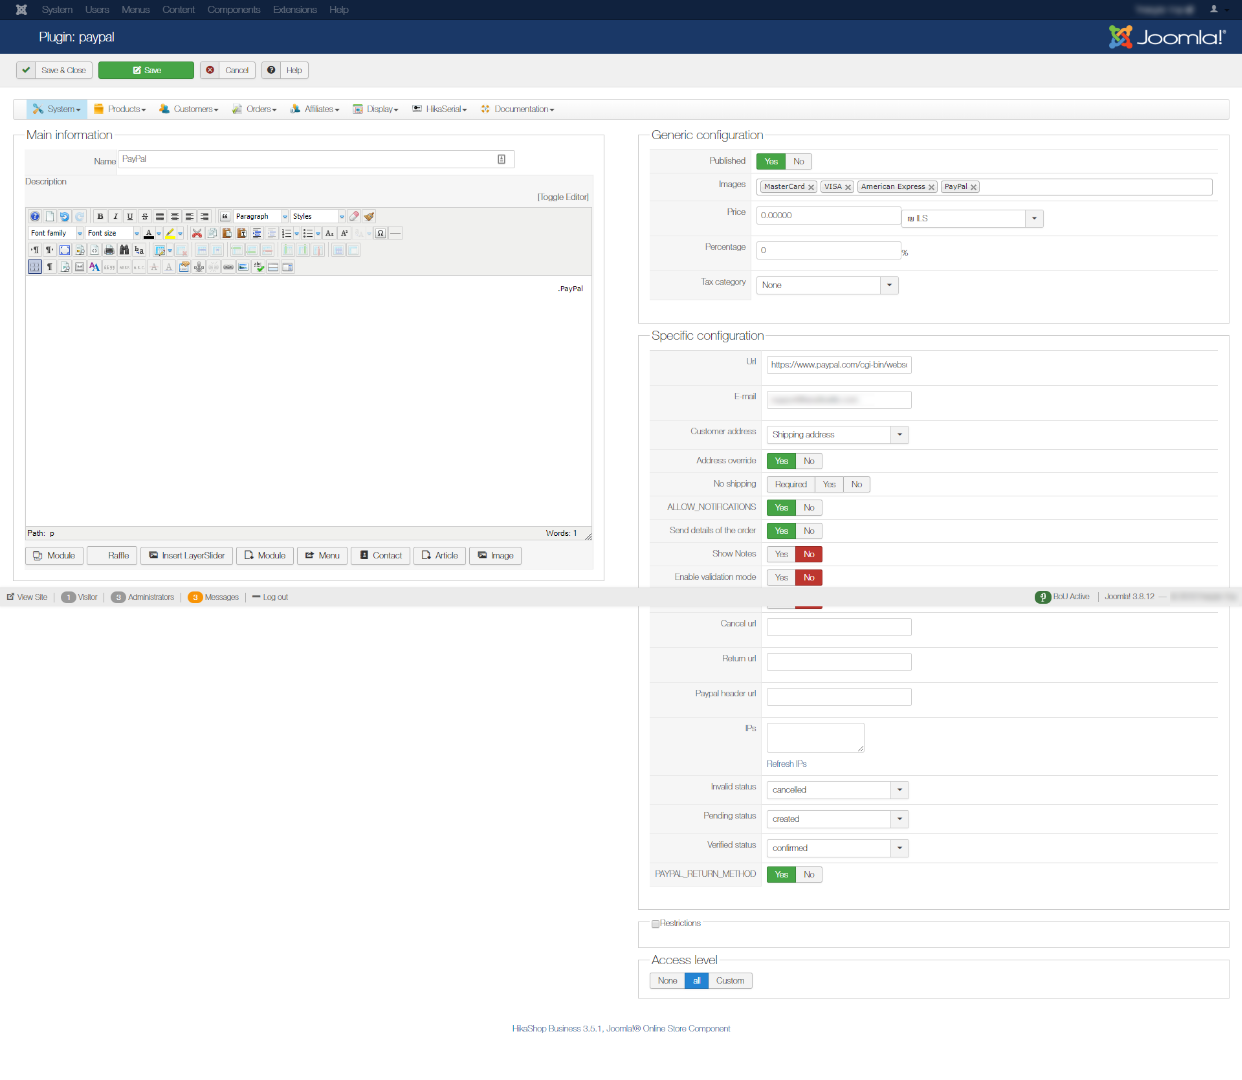Set Show Notes to Yes
This screenshot has height=1080, width=1242.
click(x=781, y=554)
